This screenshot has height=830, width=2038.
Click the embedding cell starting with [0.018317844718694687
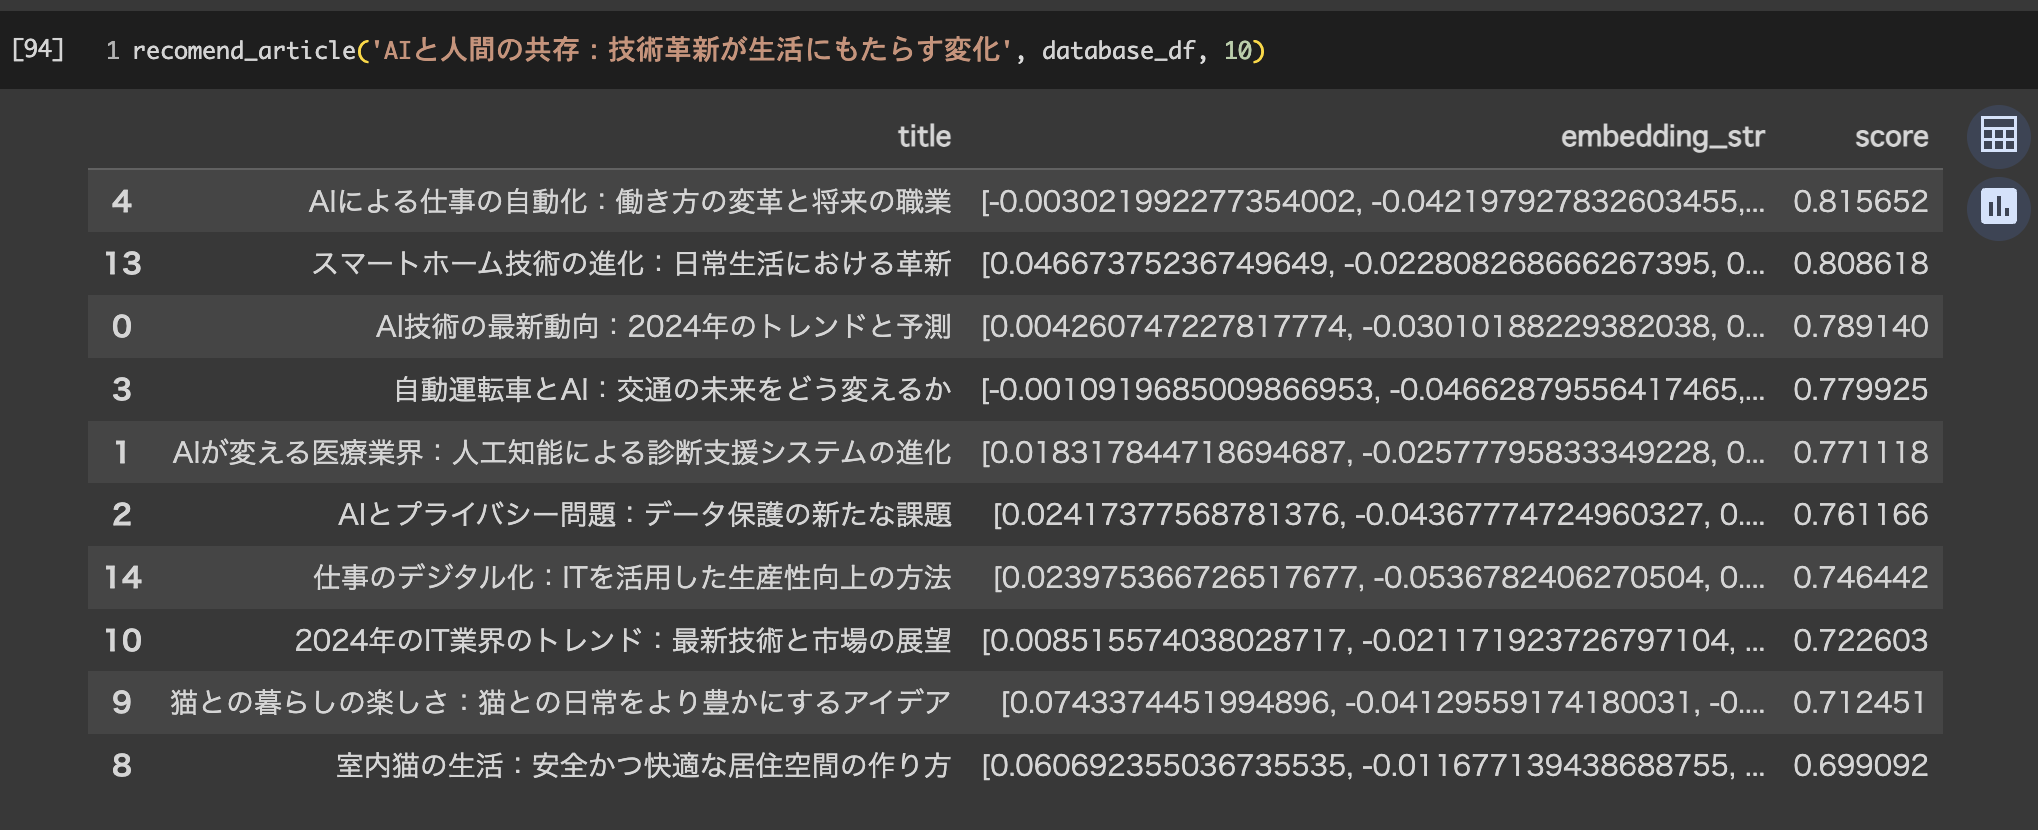(x=1372, y=453)
